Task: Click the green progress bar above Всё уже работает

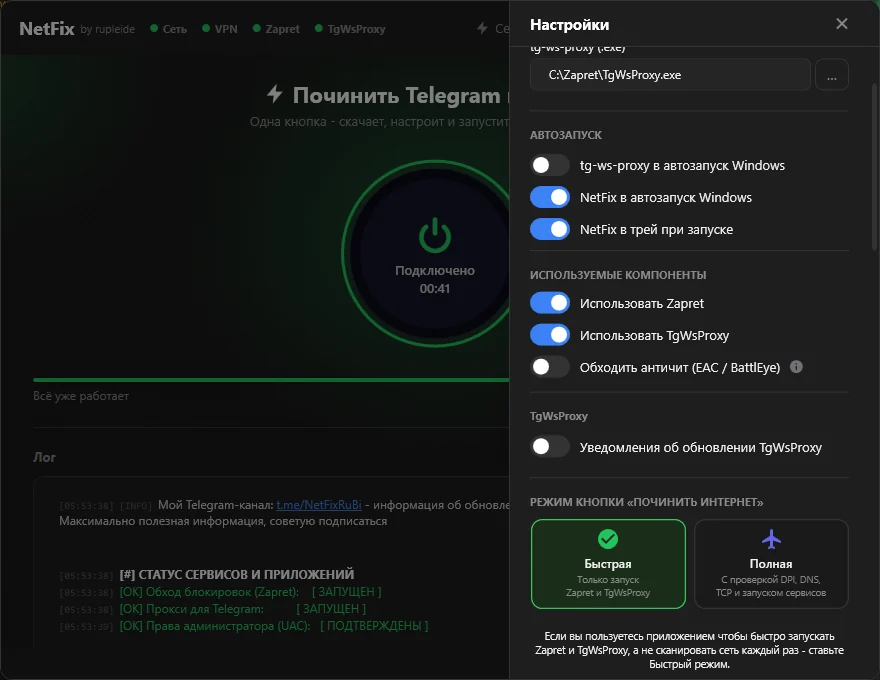Action: click(x=271, y=380)
